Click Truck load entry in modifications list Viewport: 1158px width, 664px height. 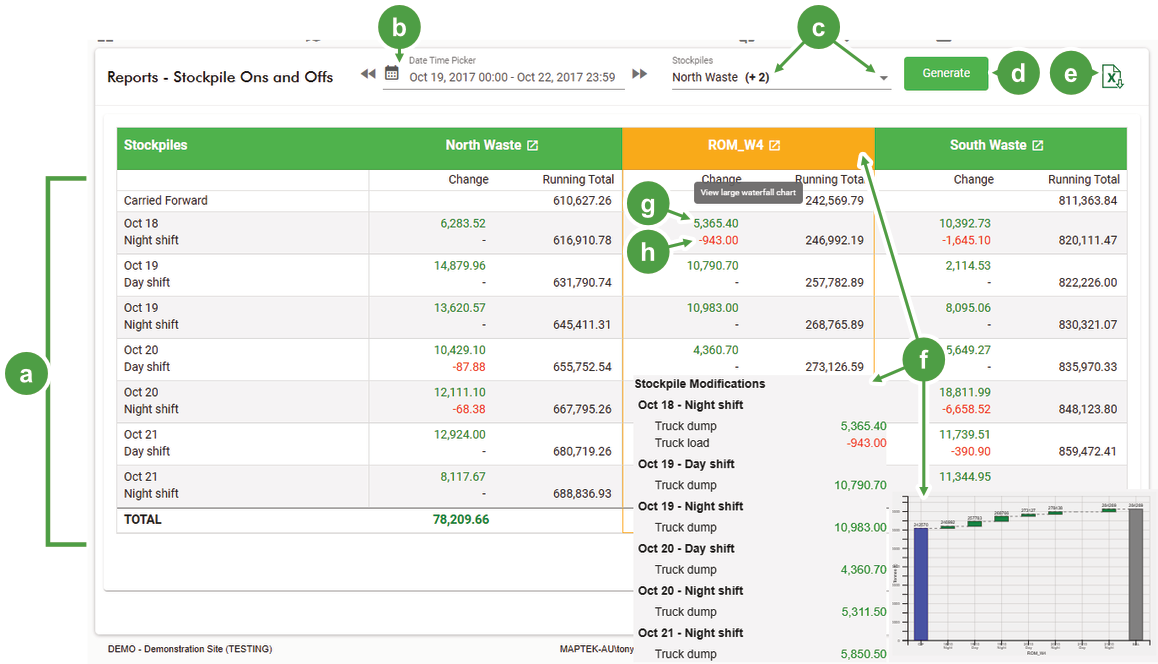(x=682, y=443)
